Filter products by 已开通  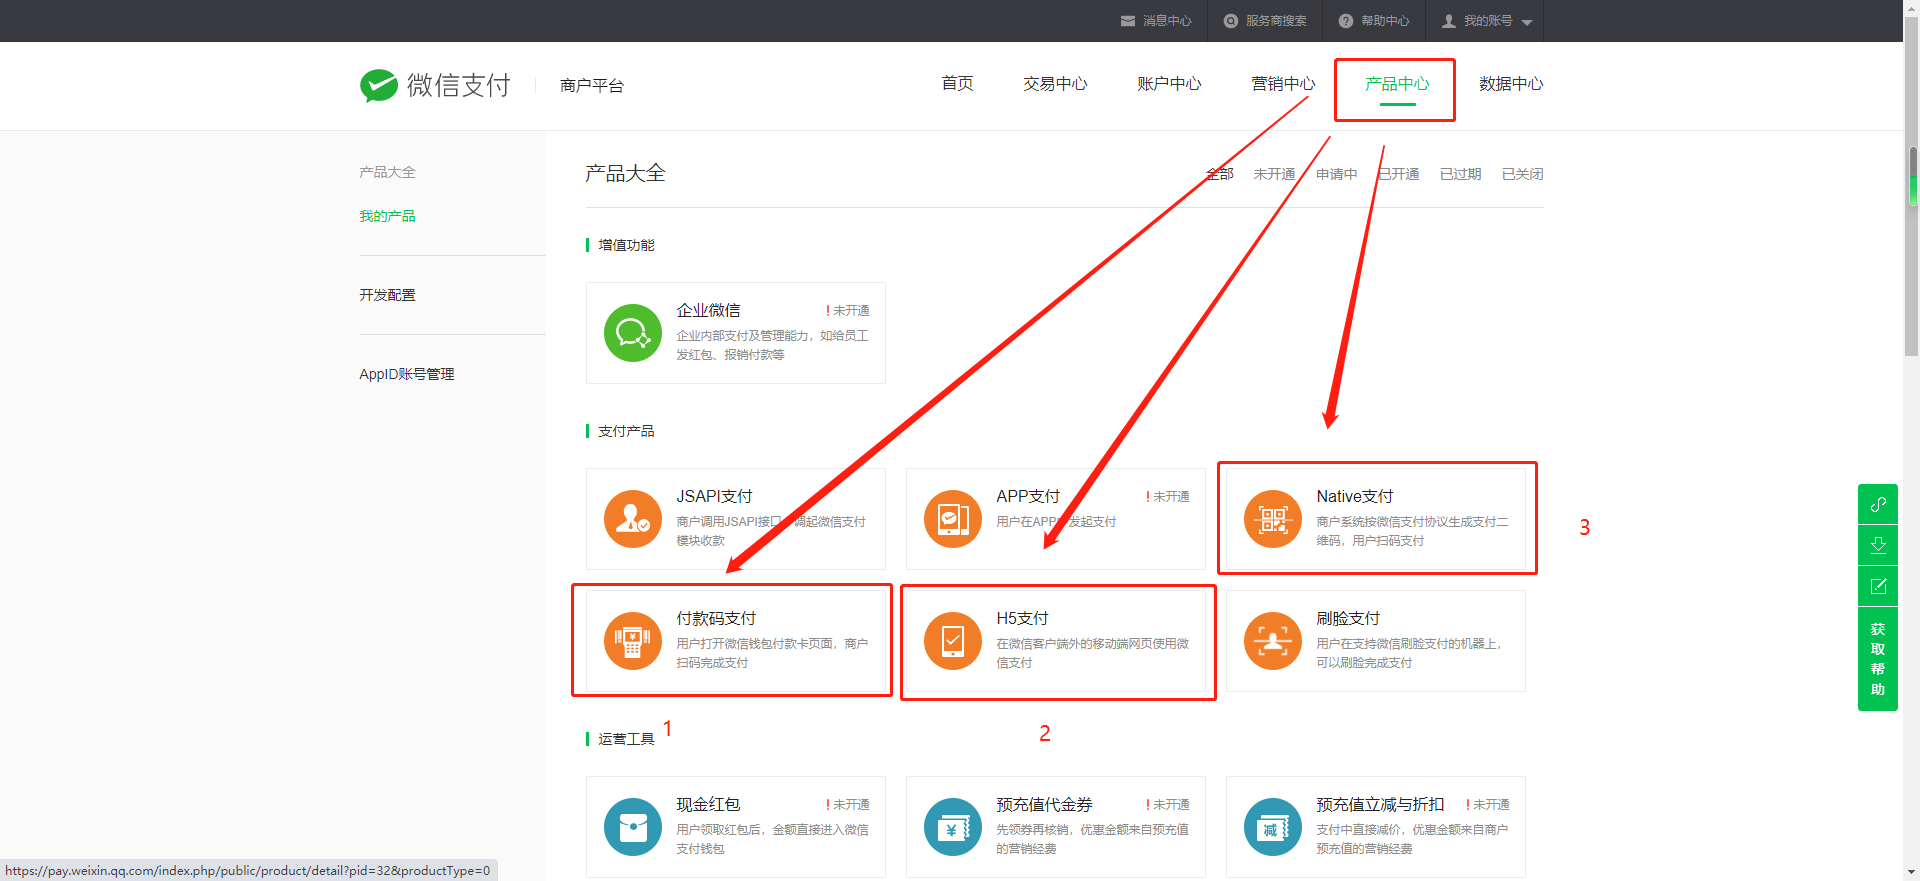tap(1398, 174)
